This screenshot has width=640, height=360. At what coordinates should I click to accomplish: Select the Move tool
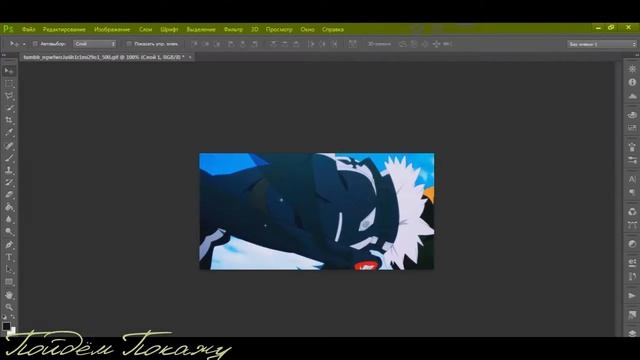click(9, 71)
